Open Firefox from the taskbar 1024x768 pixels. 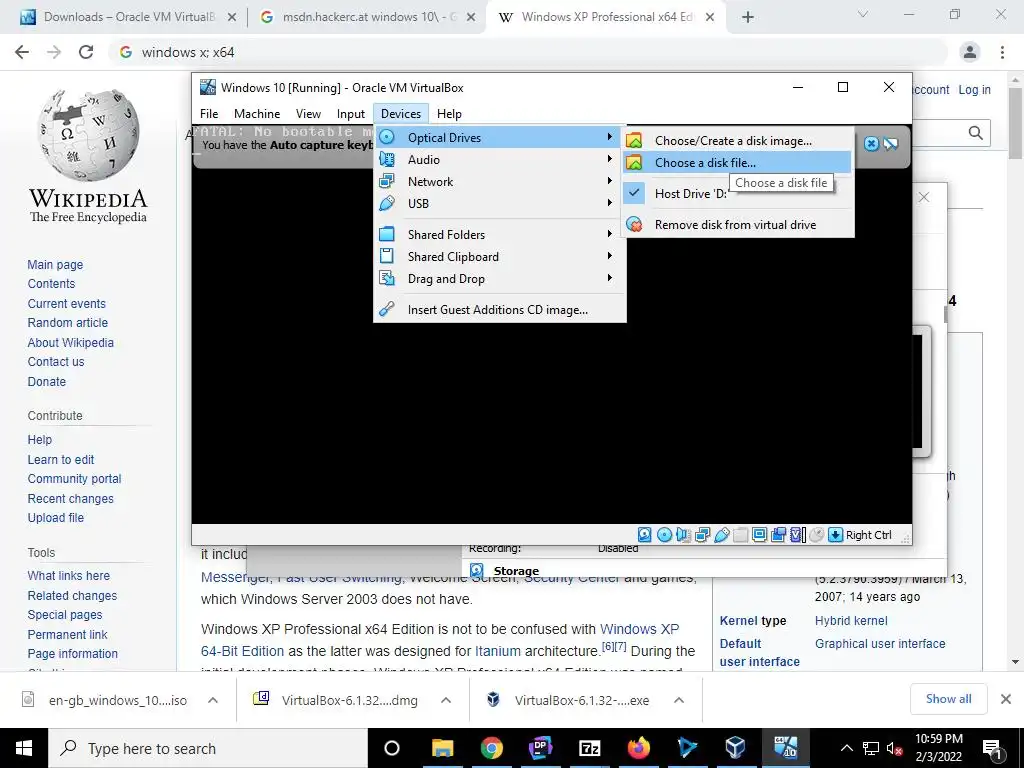(639, 748)
